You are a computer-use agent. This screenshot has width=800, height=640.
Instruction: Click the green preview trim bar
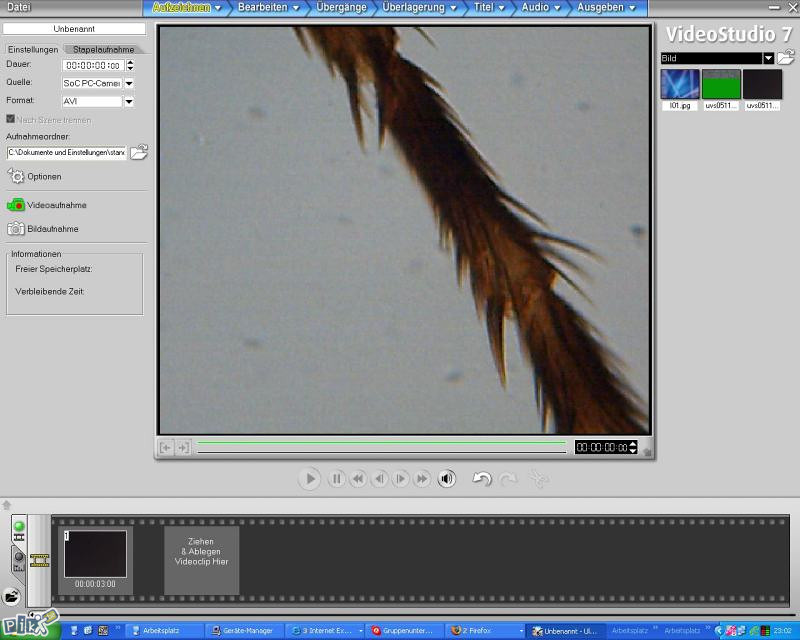point(382,442)
